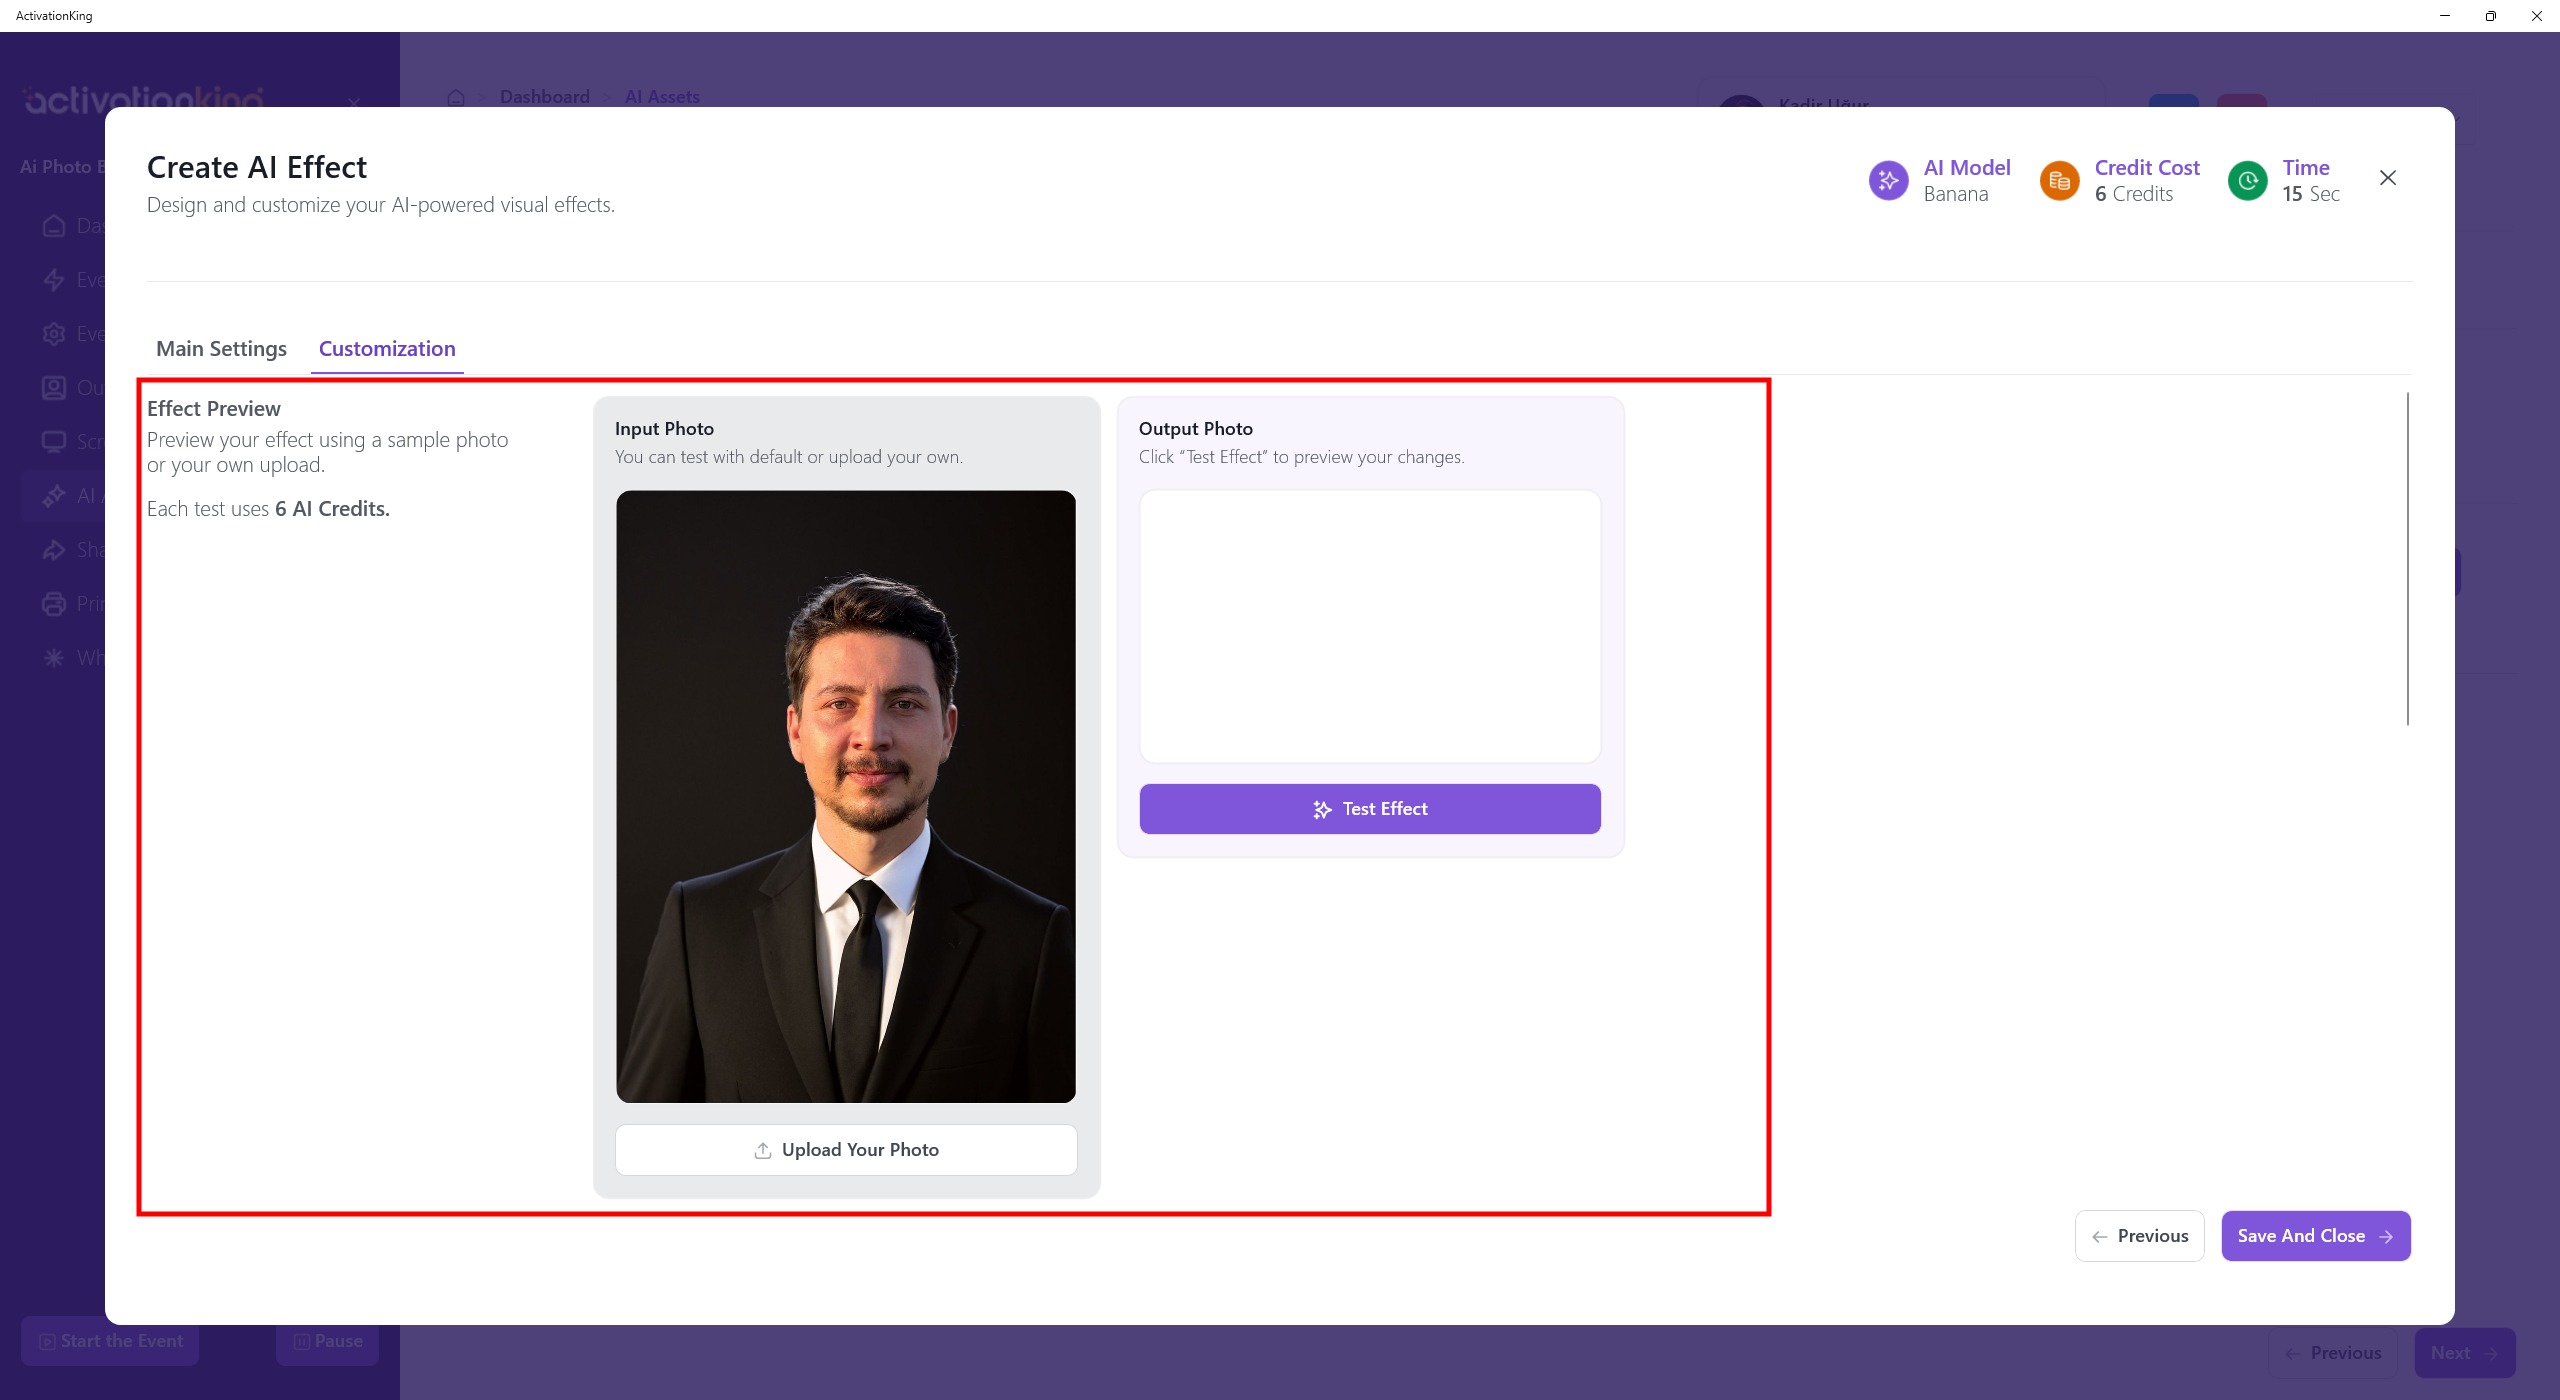
Task: Click the left arrow icon on Previous
Action: pos(2099,1237)
